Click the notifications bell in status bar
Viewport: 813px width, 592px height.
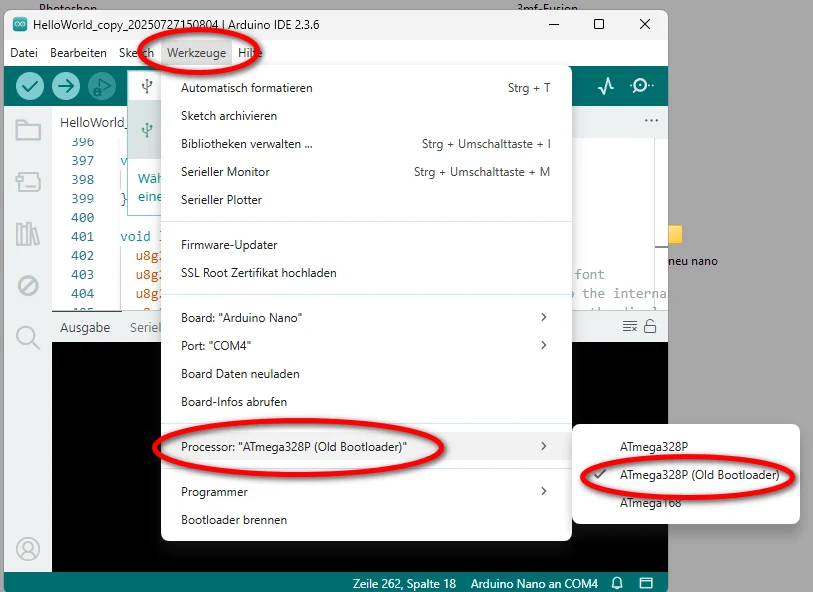(x=617, y=583)
